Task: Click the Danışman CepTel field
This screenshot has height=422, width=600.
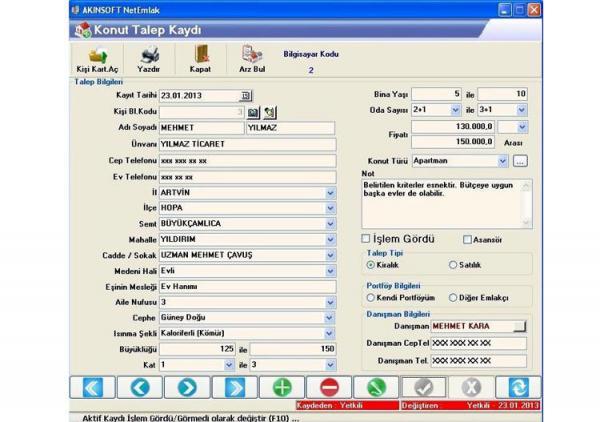Action: click(x=479, y=343)
